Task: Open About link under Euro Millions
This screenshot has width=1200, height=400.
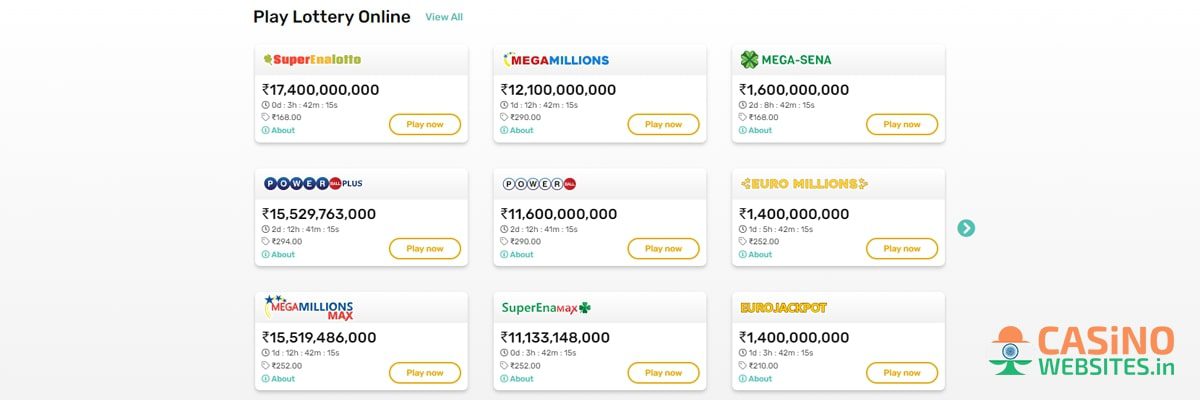Action: point(755,254)
